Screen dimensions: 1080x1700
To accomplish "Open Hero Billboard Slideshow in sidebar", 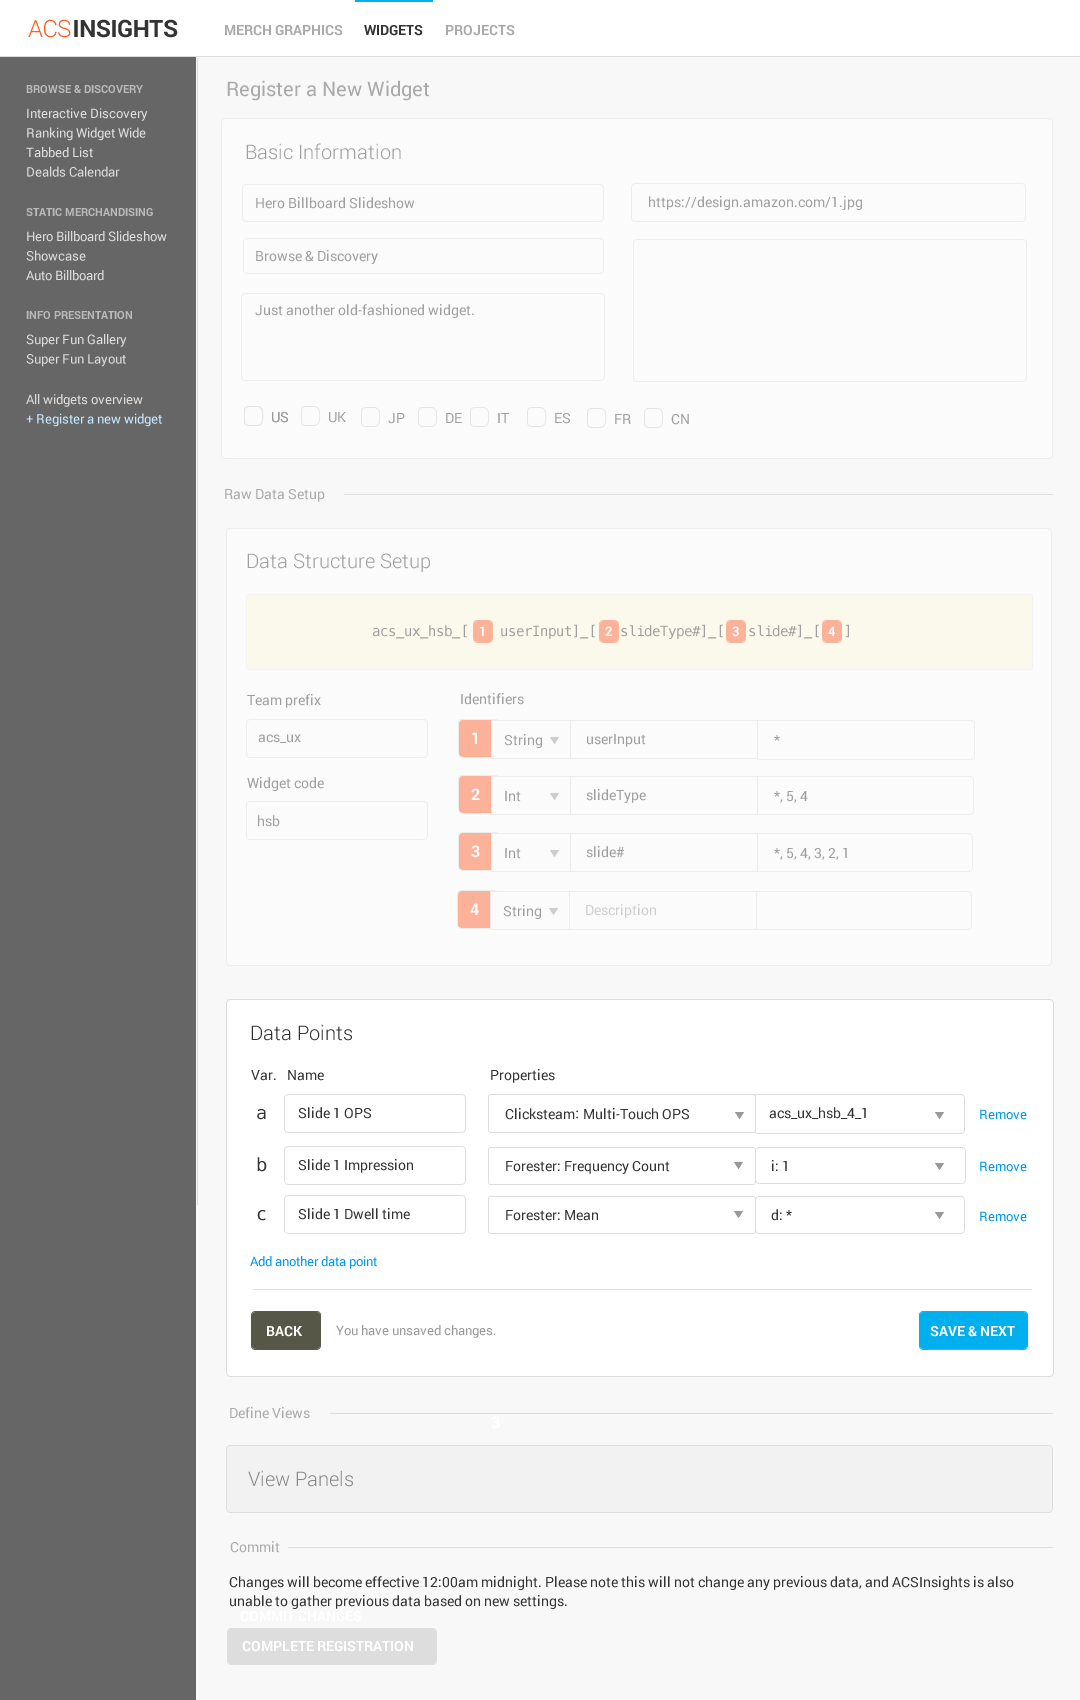I will click(x=96, y=237).
